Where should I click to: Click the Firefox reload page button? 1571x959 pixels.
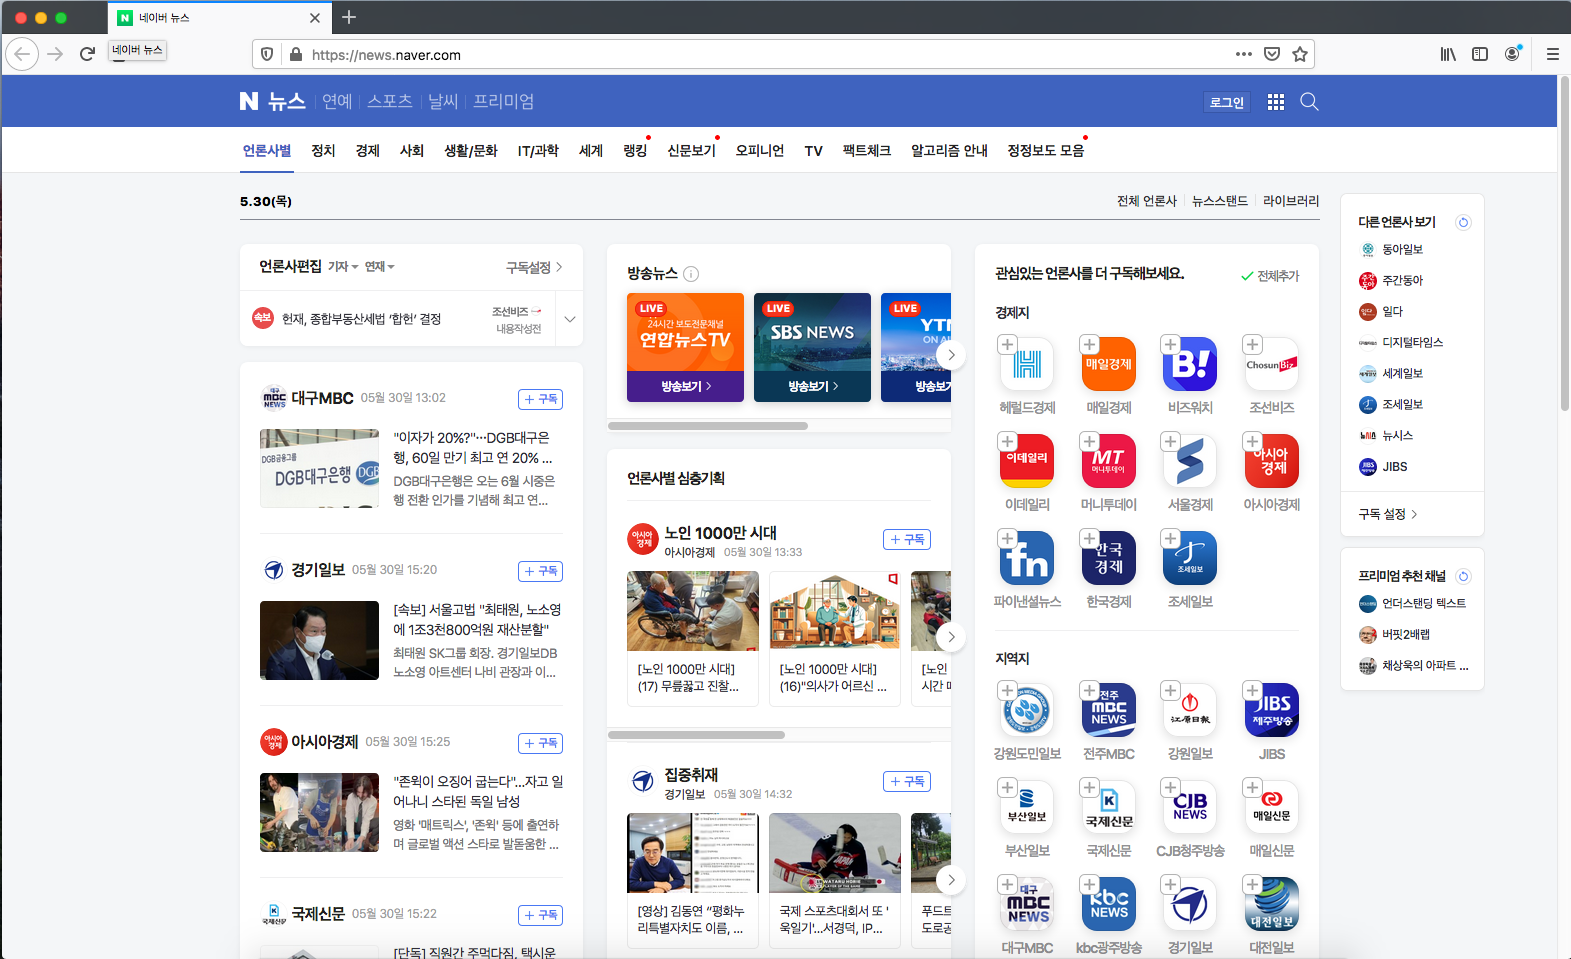coord(87,54)
